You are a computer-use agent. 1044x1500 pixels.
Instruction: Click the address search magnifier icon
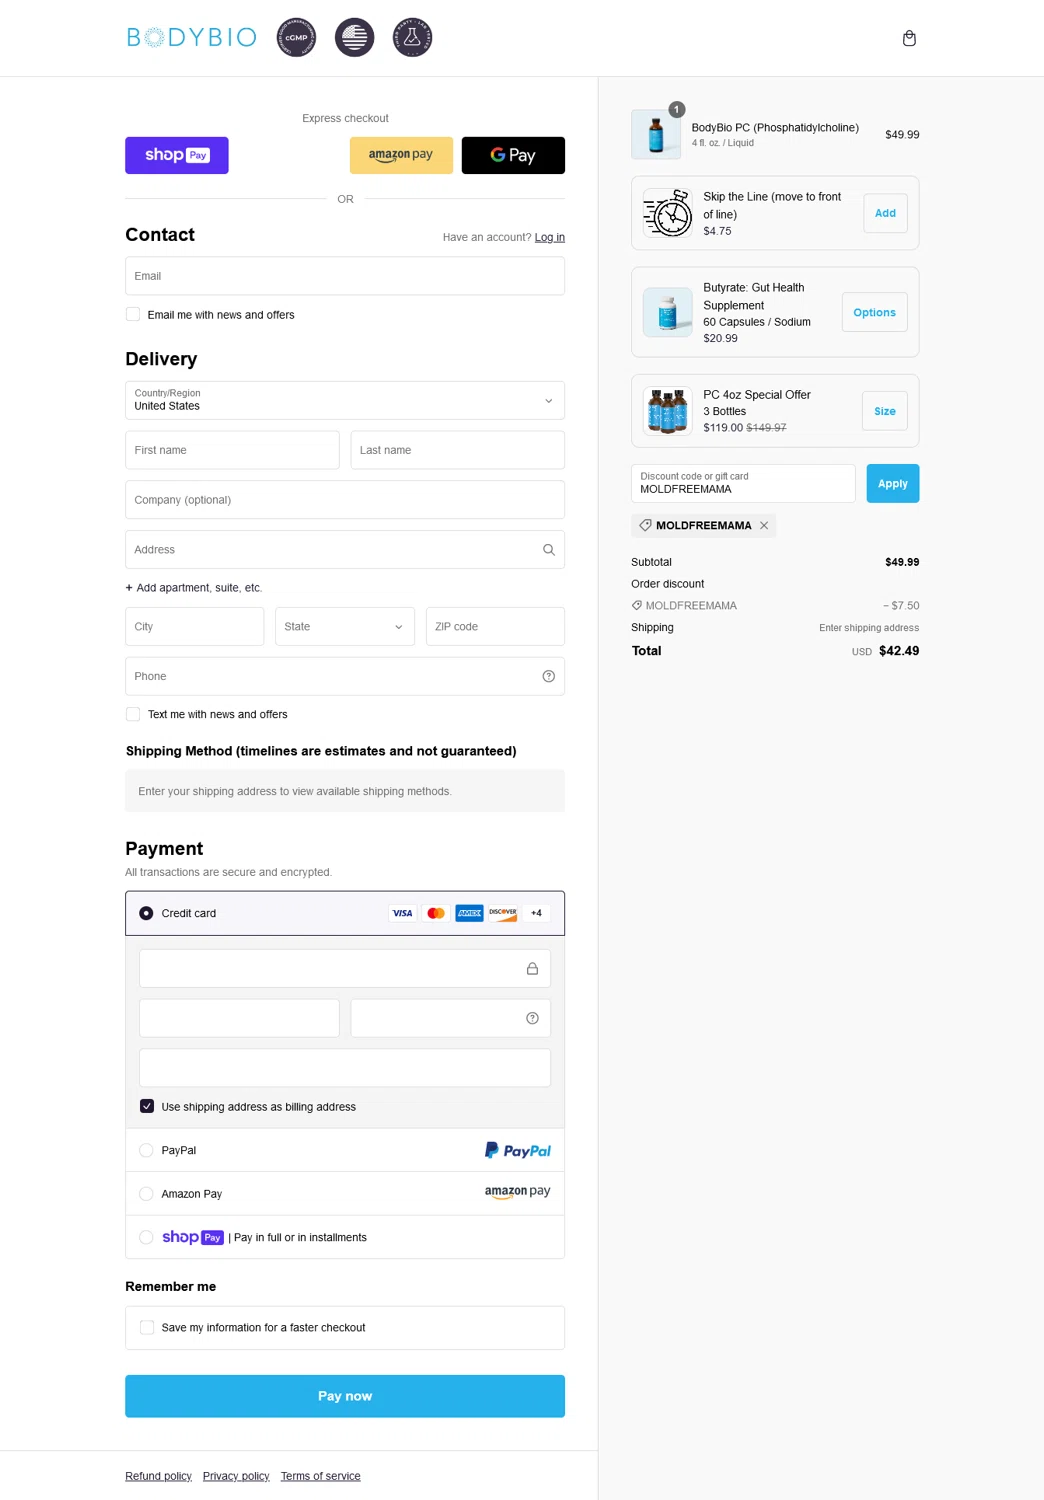tap(549, 550)
